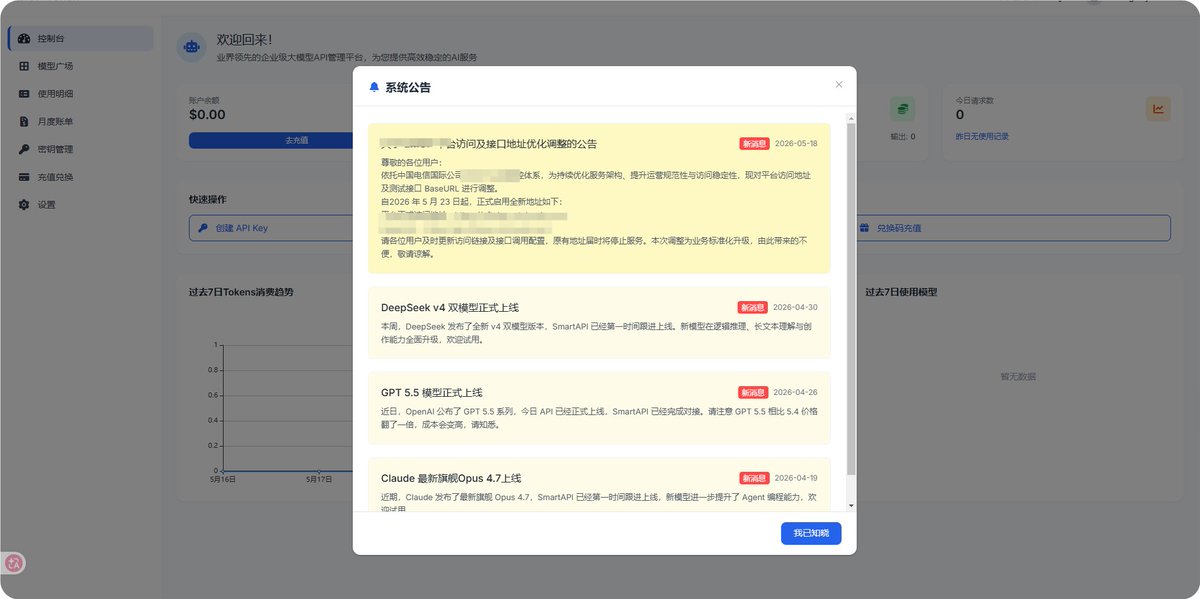This screenshot has width=1200, height=599.
Task: Click the 过去7日使用模型 panel title
Action: [x=901, y=292]
